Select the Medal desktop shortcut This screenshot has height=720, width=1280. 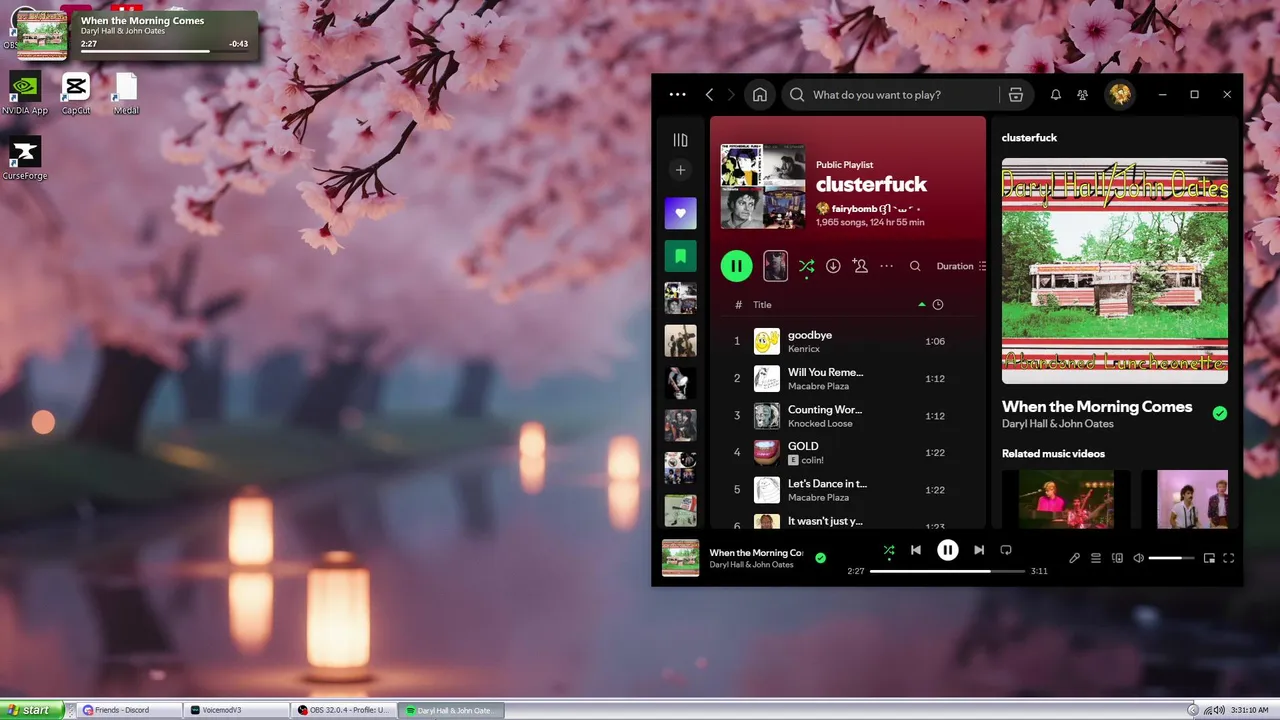(126, 93)
